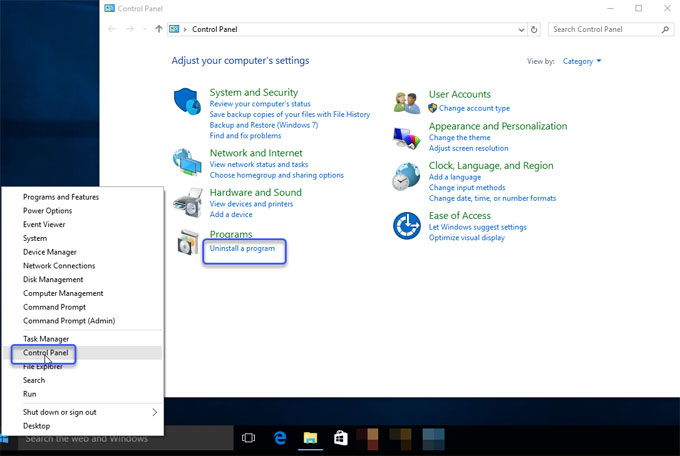The width and height of the screenshot is (680, 456).
Task: Open the Store from the taskbar
Action: click(x=340, y=438)
